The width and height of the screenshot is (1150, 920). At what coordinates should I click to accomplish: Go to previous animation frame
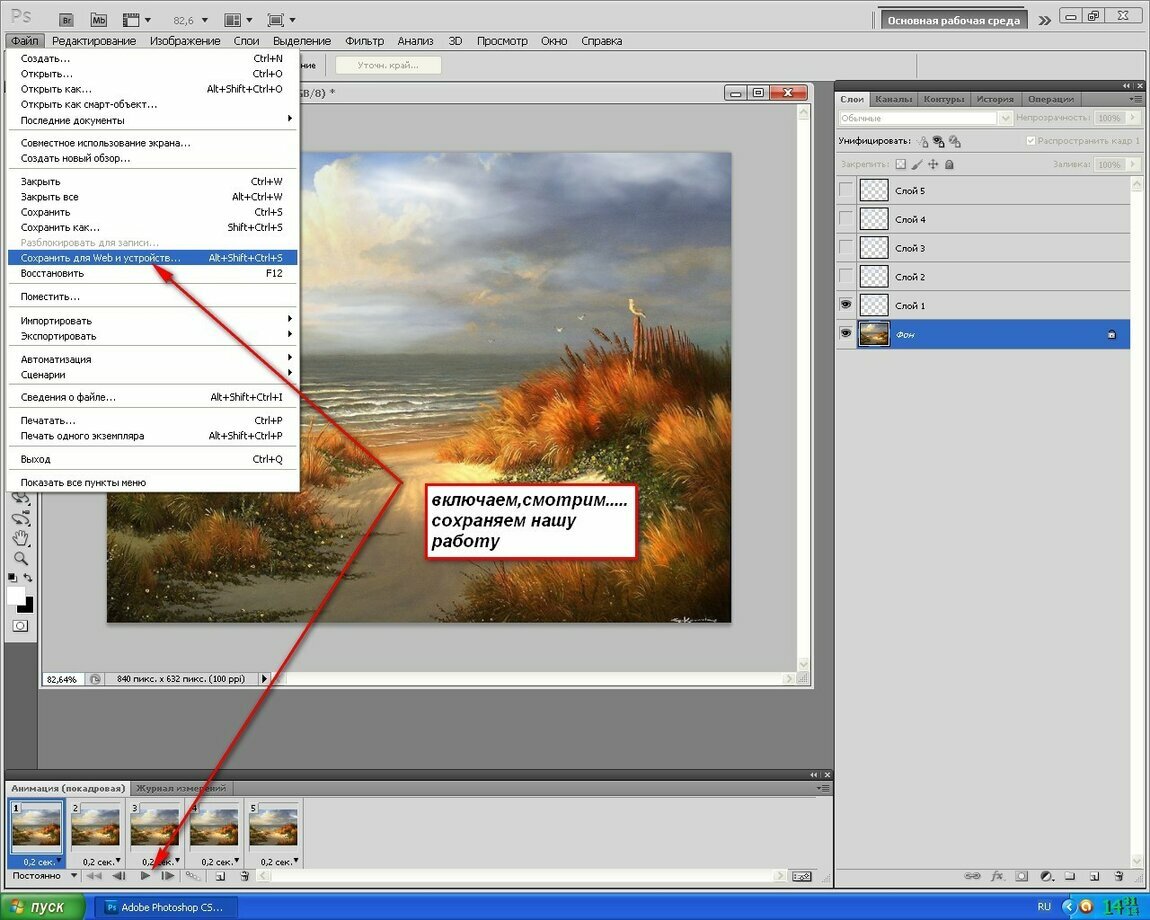pyautogui.click(x=119, y=876)
